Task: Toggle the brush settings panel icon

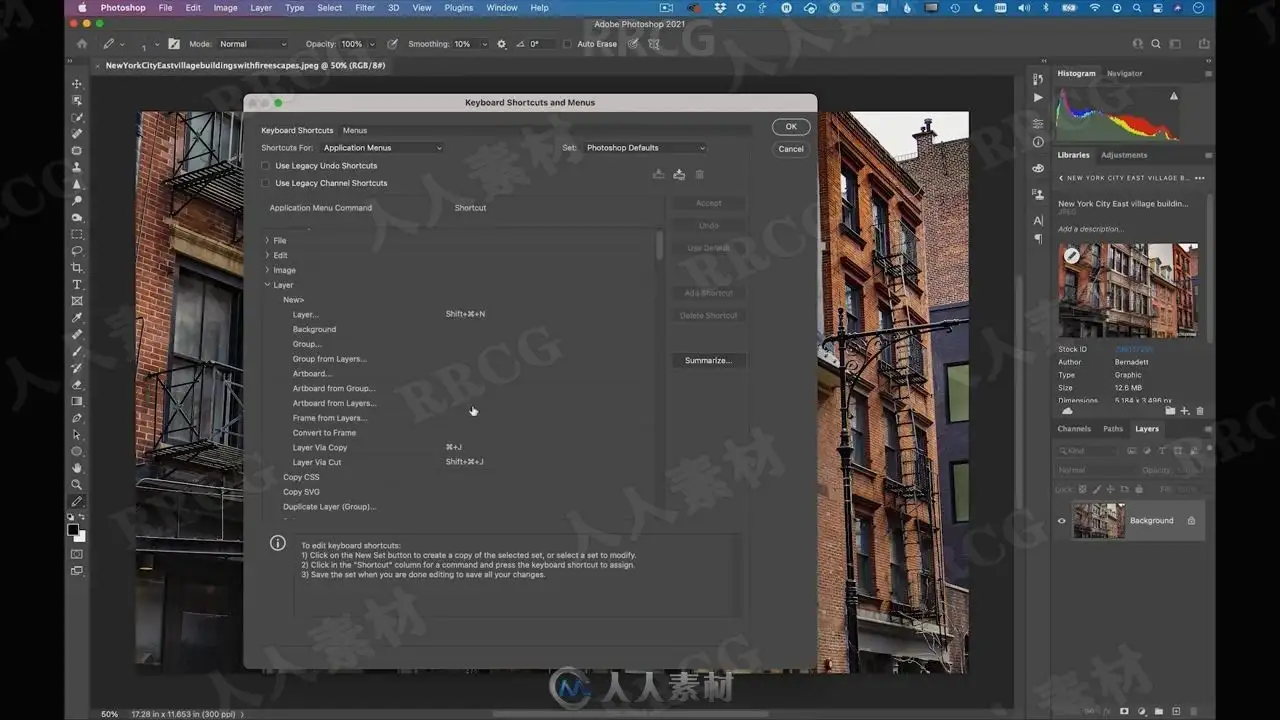Action: click(174, 44)
